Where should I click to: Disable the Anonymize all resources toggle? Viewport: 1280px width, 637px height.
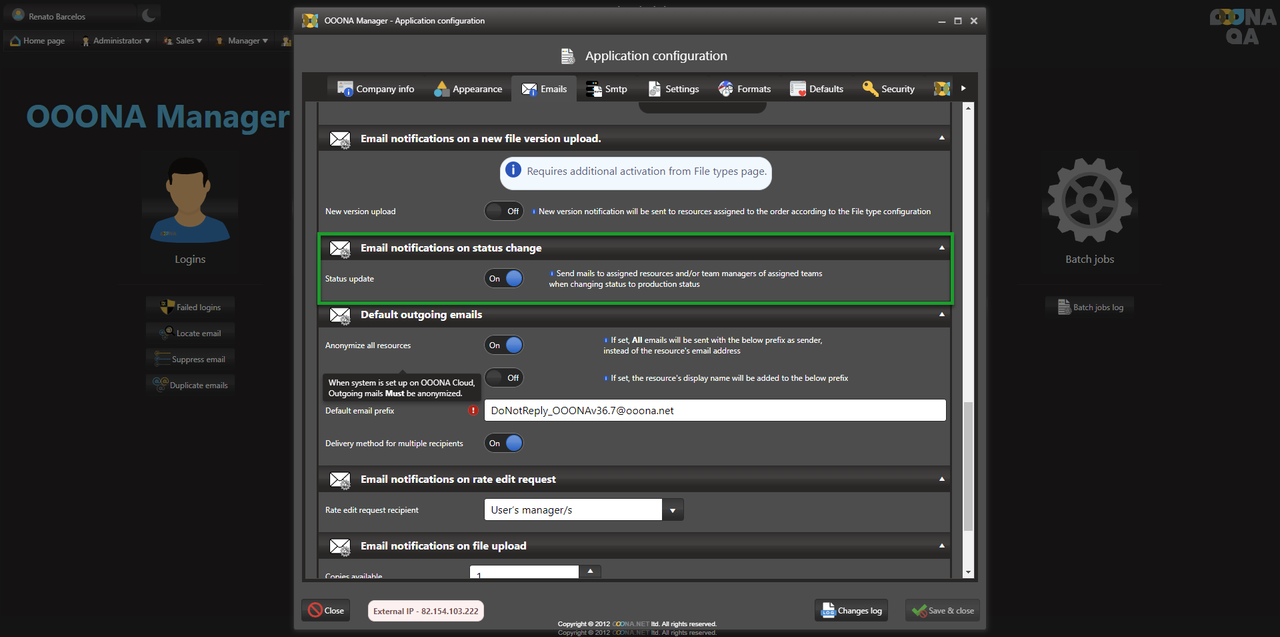(504, 345)
